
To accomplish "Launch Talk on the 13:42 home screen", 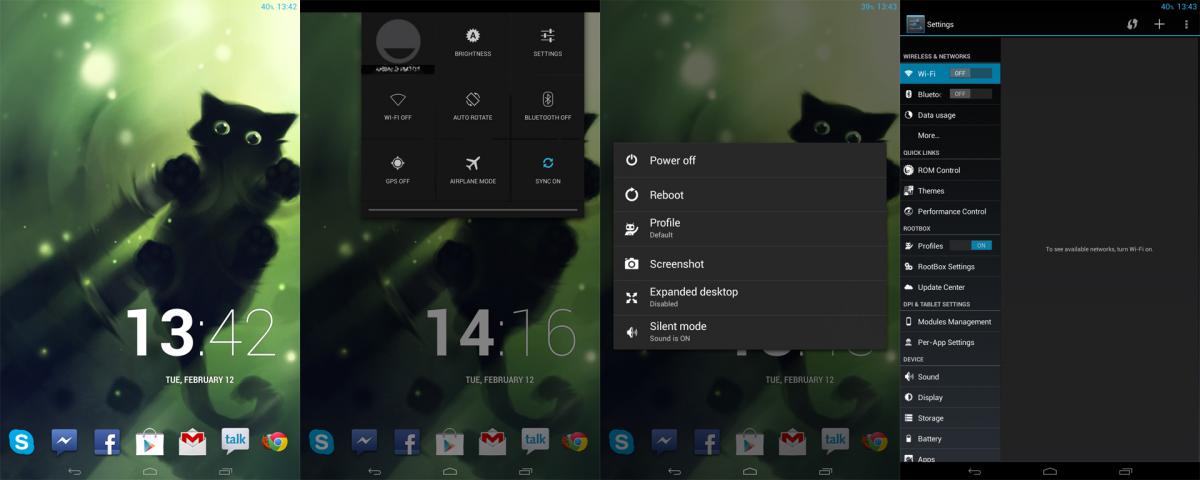I will click(x=235, y=441).
